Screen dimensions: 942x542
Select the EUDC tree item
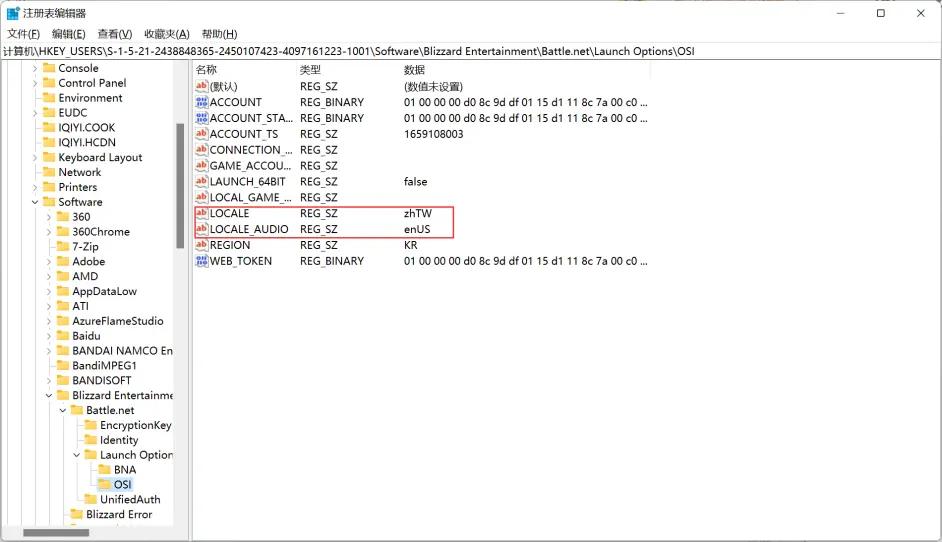(x=73, y=112)
